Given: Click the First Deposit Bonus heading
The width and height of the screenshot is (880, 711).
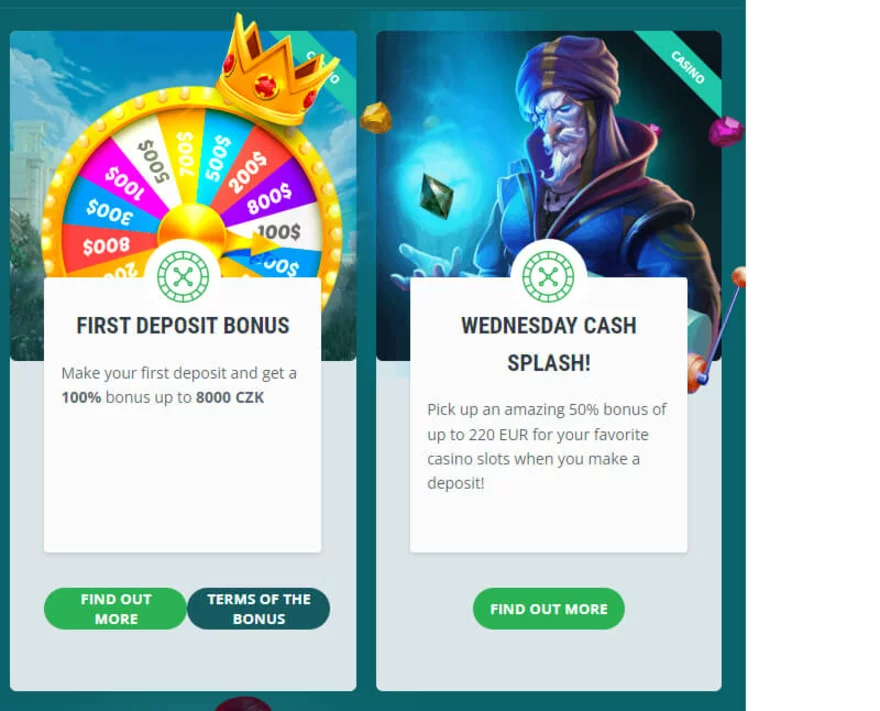Looking at the screenshot, I should coord(183,325).
